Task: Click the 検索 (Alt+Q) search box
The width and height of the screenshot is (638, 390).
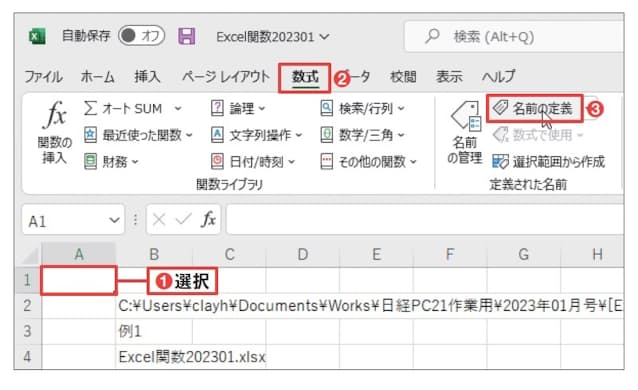Action: click(x=514, y=37)
